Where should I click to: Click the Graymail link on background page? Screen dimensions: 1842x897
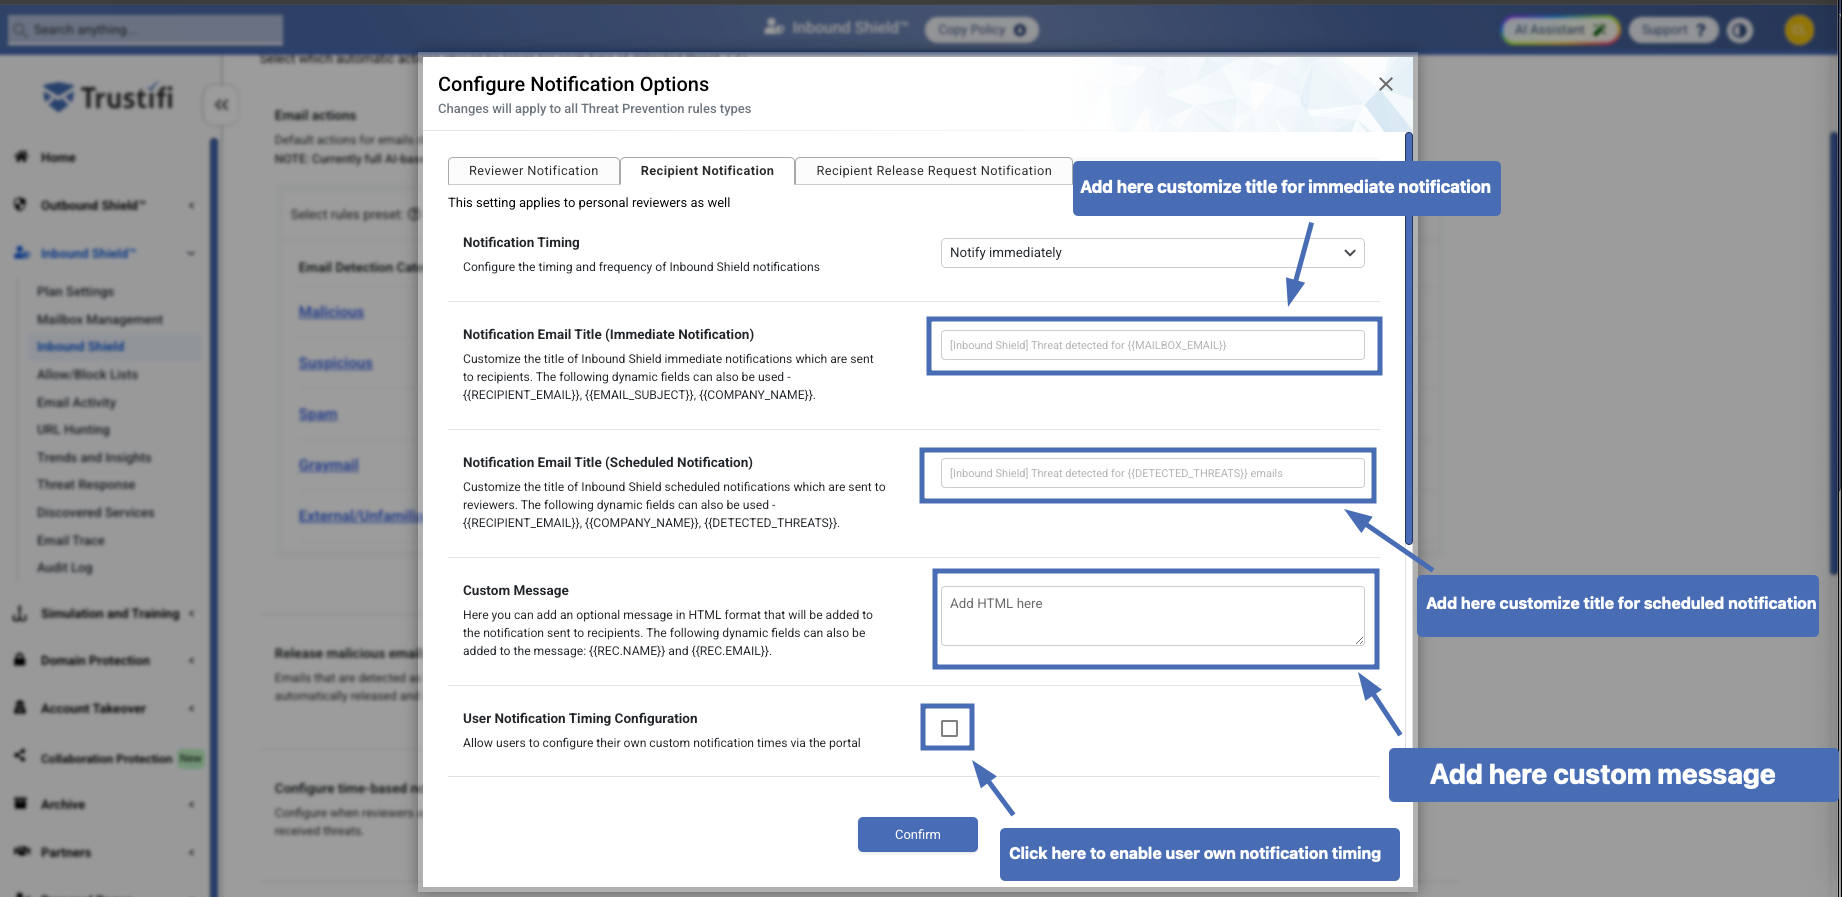coord(328,465)
